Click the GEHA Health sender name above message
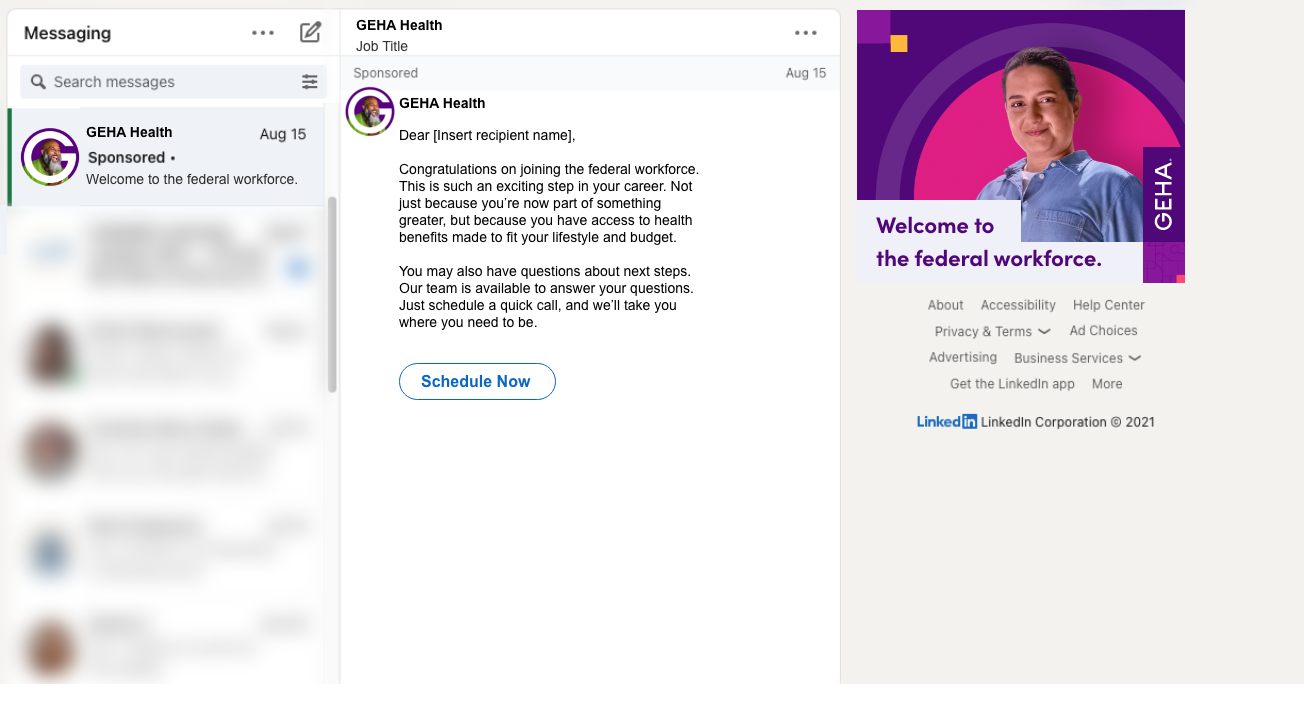The width and height of the screenshot is (1304, 710). (x=442, y=103)
